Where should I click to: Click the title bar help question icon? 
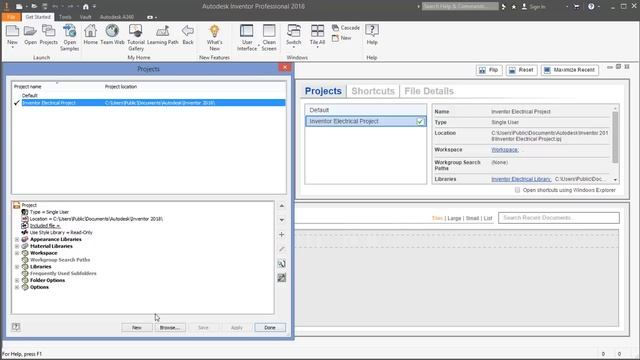pos(591,7)
